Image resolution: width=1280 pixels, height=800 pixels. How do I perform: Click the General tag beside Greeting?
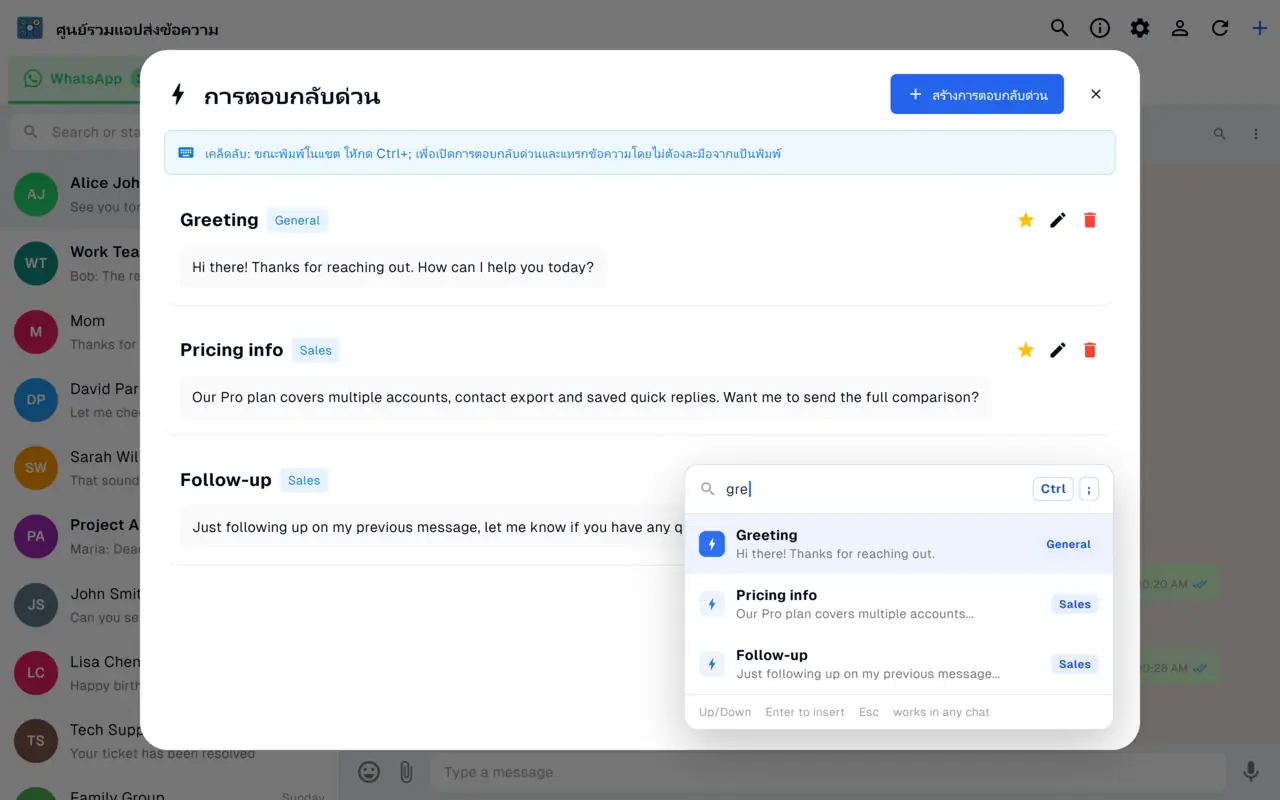297,220
